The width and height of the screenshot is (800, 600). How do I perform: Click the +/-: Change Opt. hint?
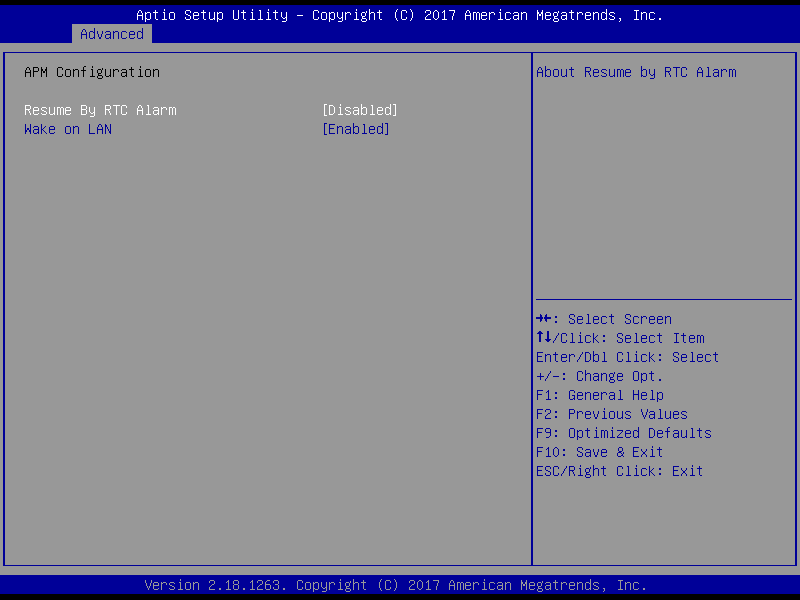[599, 376]
